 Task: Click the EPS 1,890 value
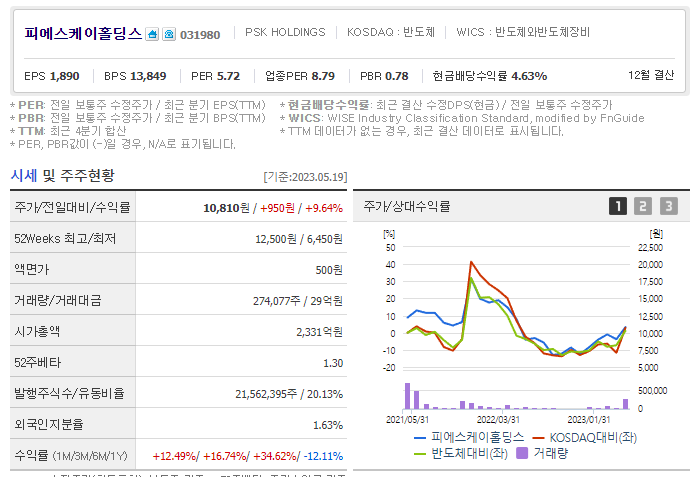point(52,76)
